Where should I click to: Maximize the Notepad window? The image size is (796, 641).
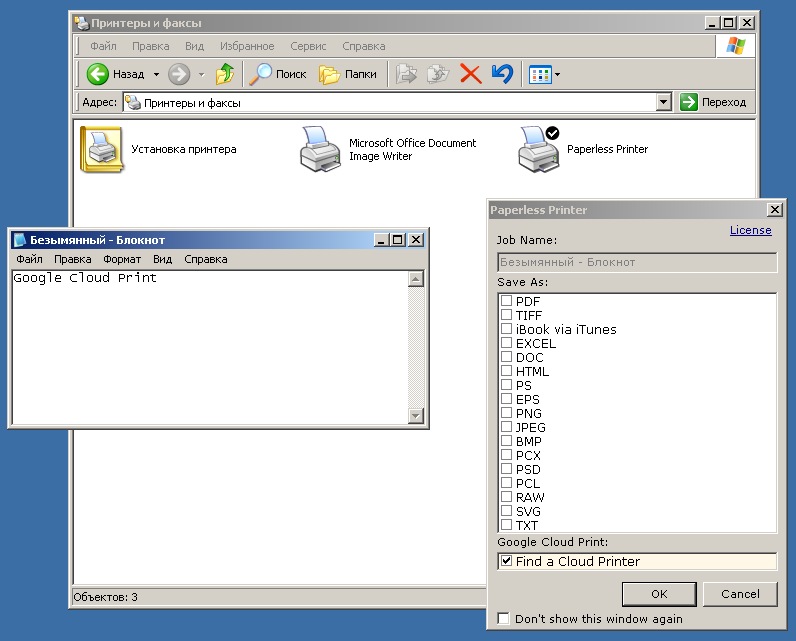[398, 240]
